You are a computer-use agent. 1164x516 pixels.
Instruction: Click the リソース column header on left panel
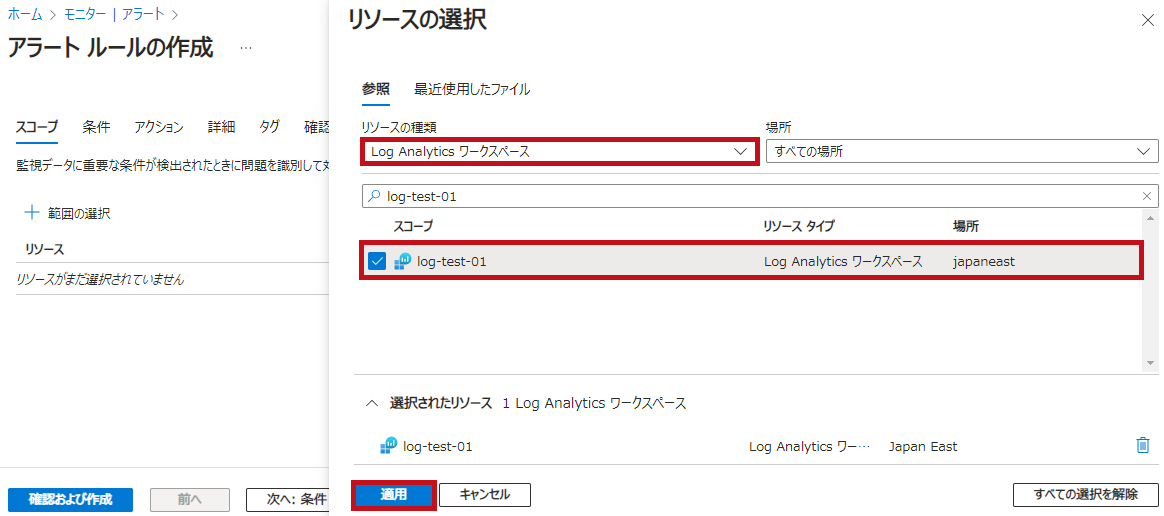[x=45, y=248]
